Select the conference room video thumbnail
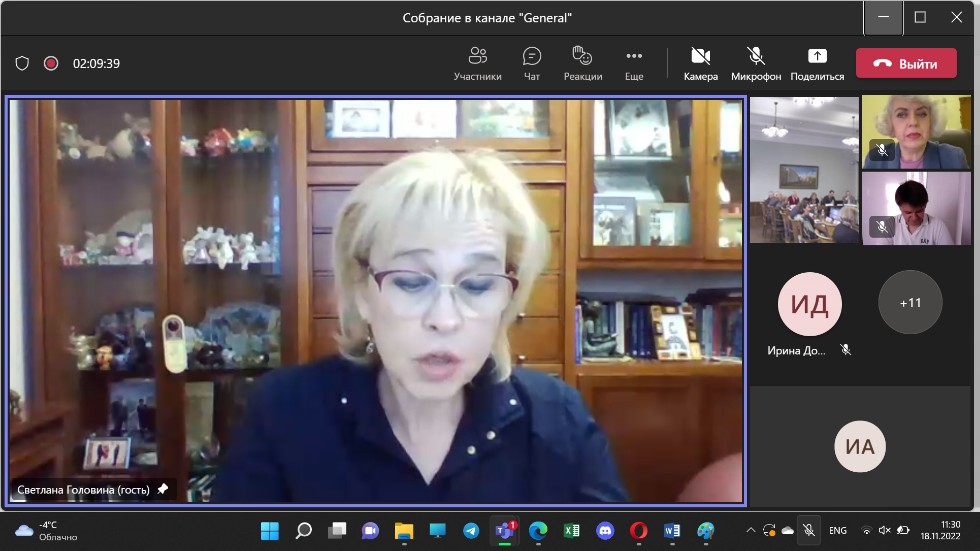The height and width of the screenshot is (551, 980). click(x=804, y=170)
